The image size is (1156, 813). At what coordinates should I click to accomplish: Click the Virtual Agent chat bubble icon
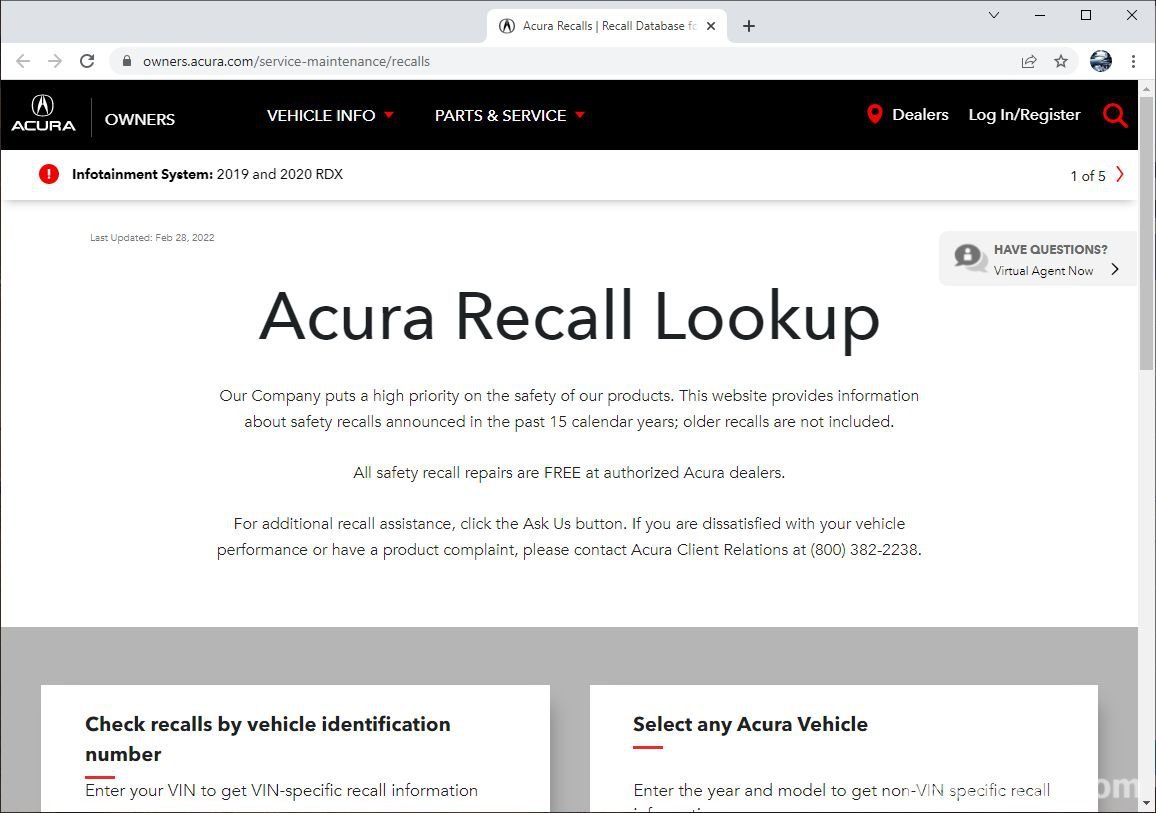point(969,258)
